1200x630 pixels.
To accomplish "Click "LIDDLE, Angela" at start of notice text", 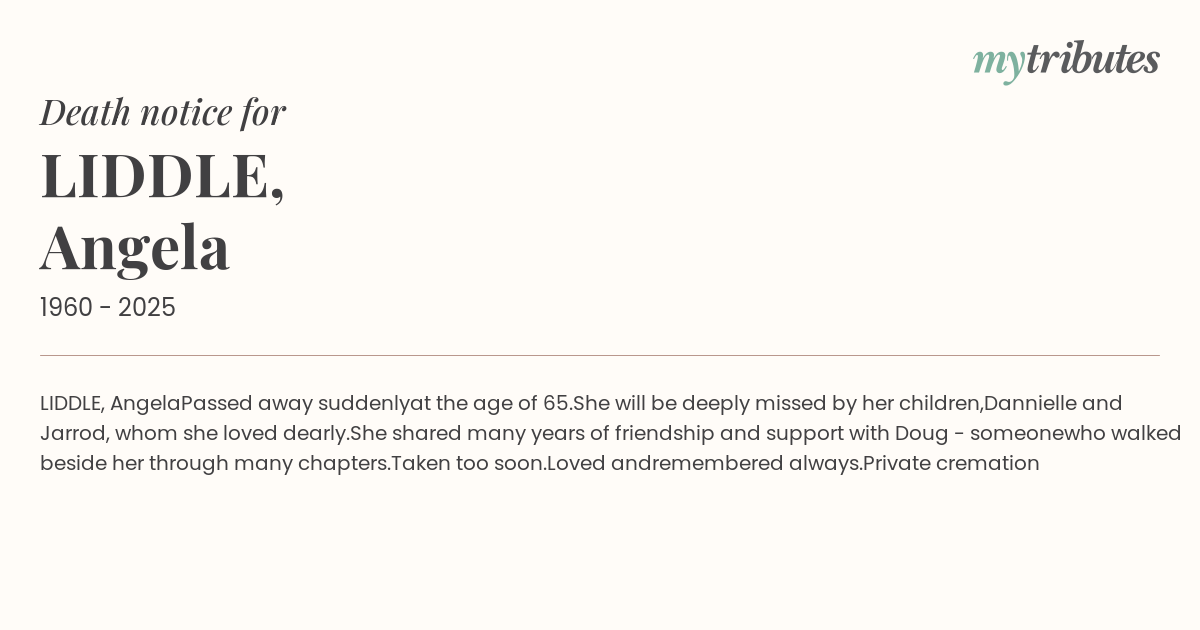I will (x=110, y=404).
